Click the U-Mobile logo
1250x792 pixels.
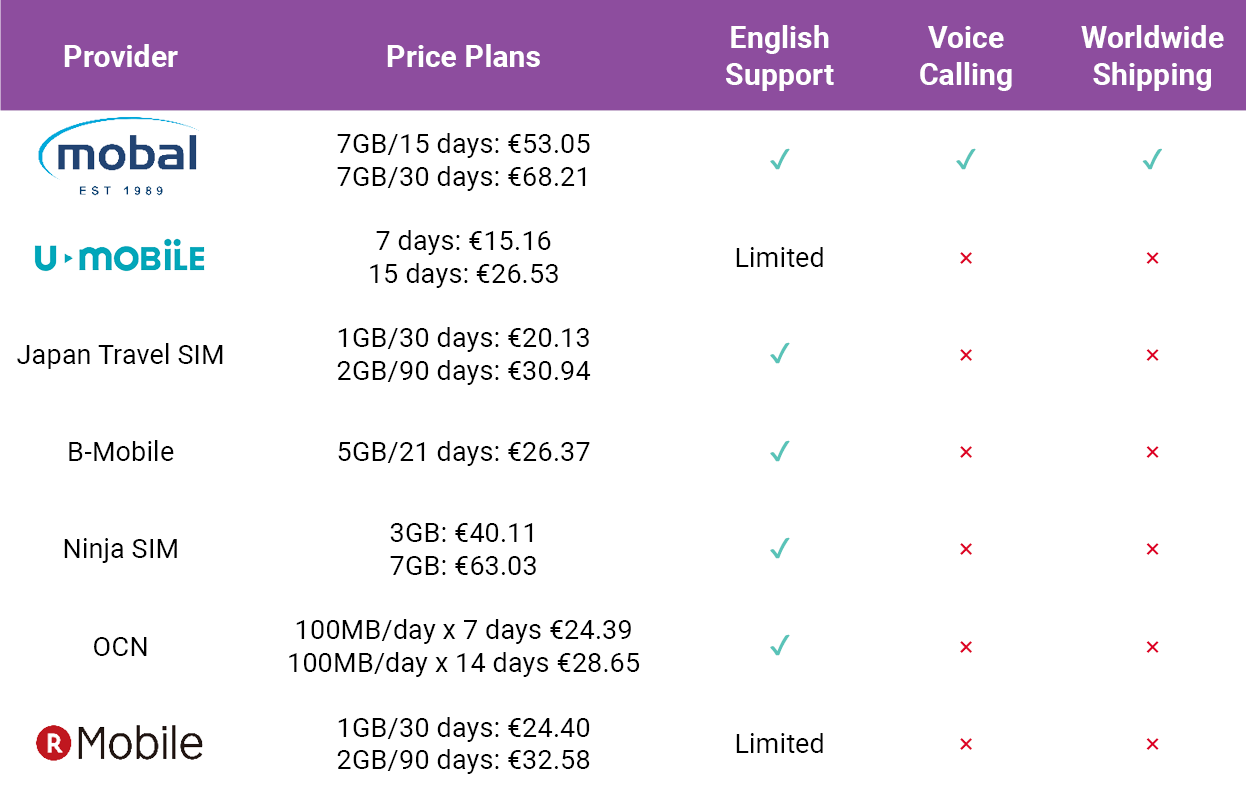click(119, 258)
